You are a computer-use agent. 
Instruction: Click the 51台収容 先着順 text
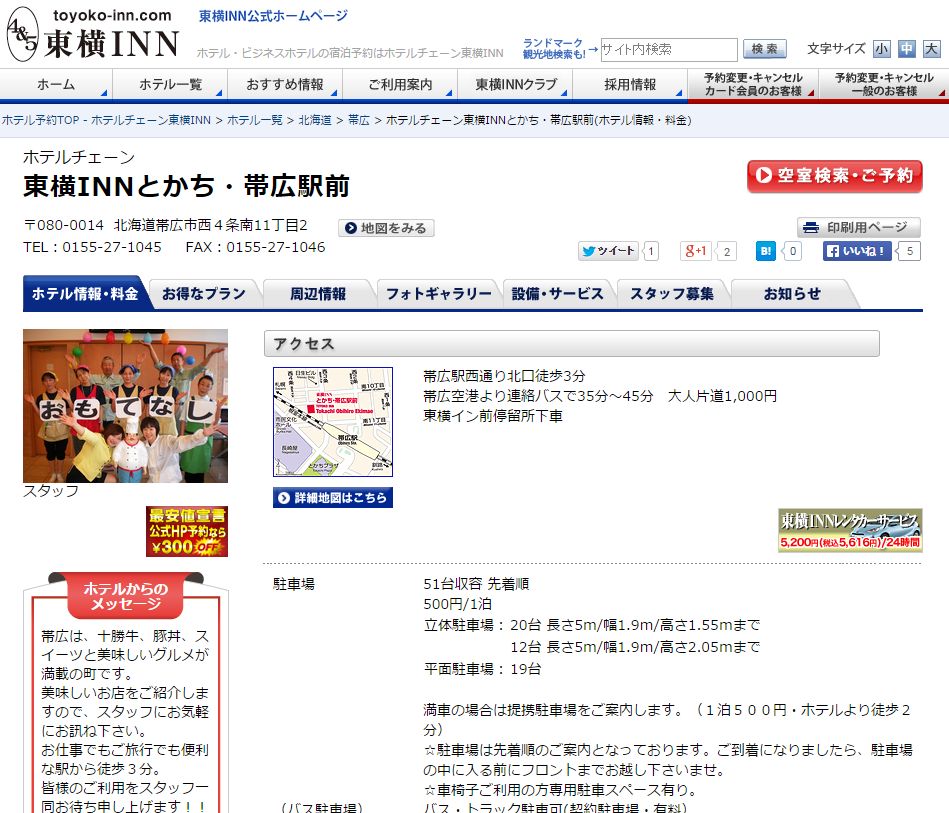(x=476, y=584)
